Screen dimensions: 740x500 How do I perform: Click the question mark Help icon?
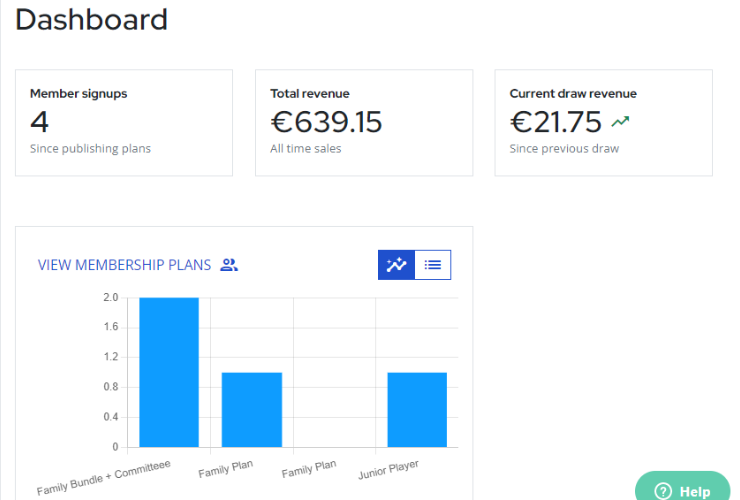(x=663, y=491)
